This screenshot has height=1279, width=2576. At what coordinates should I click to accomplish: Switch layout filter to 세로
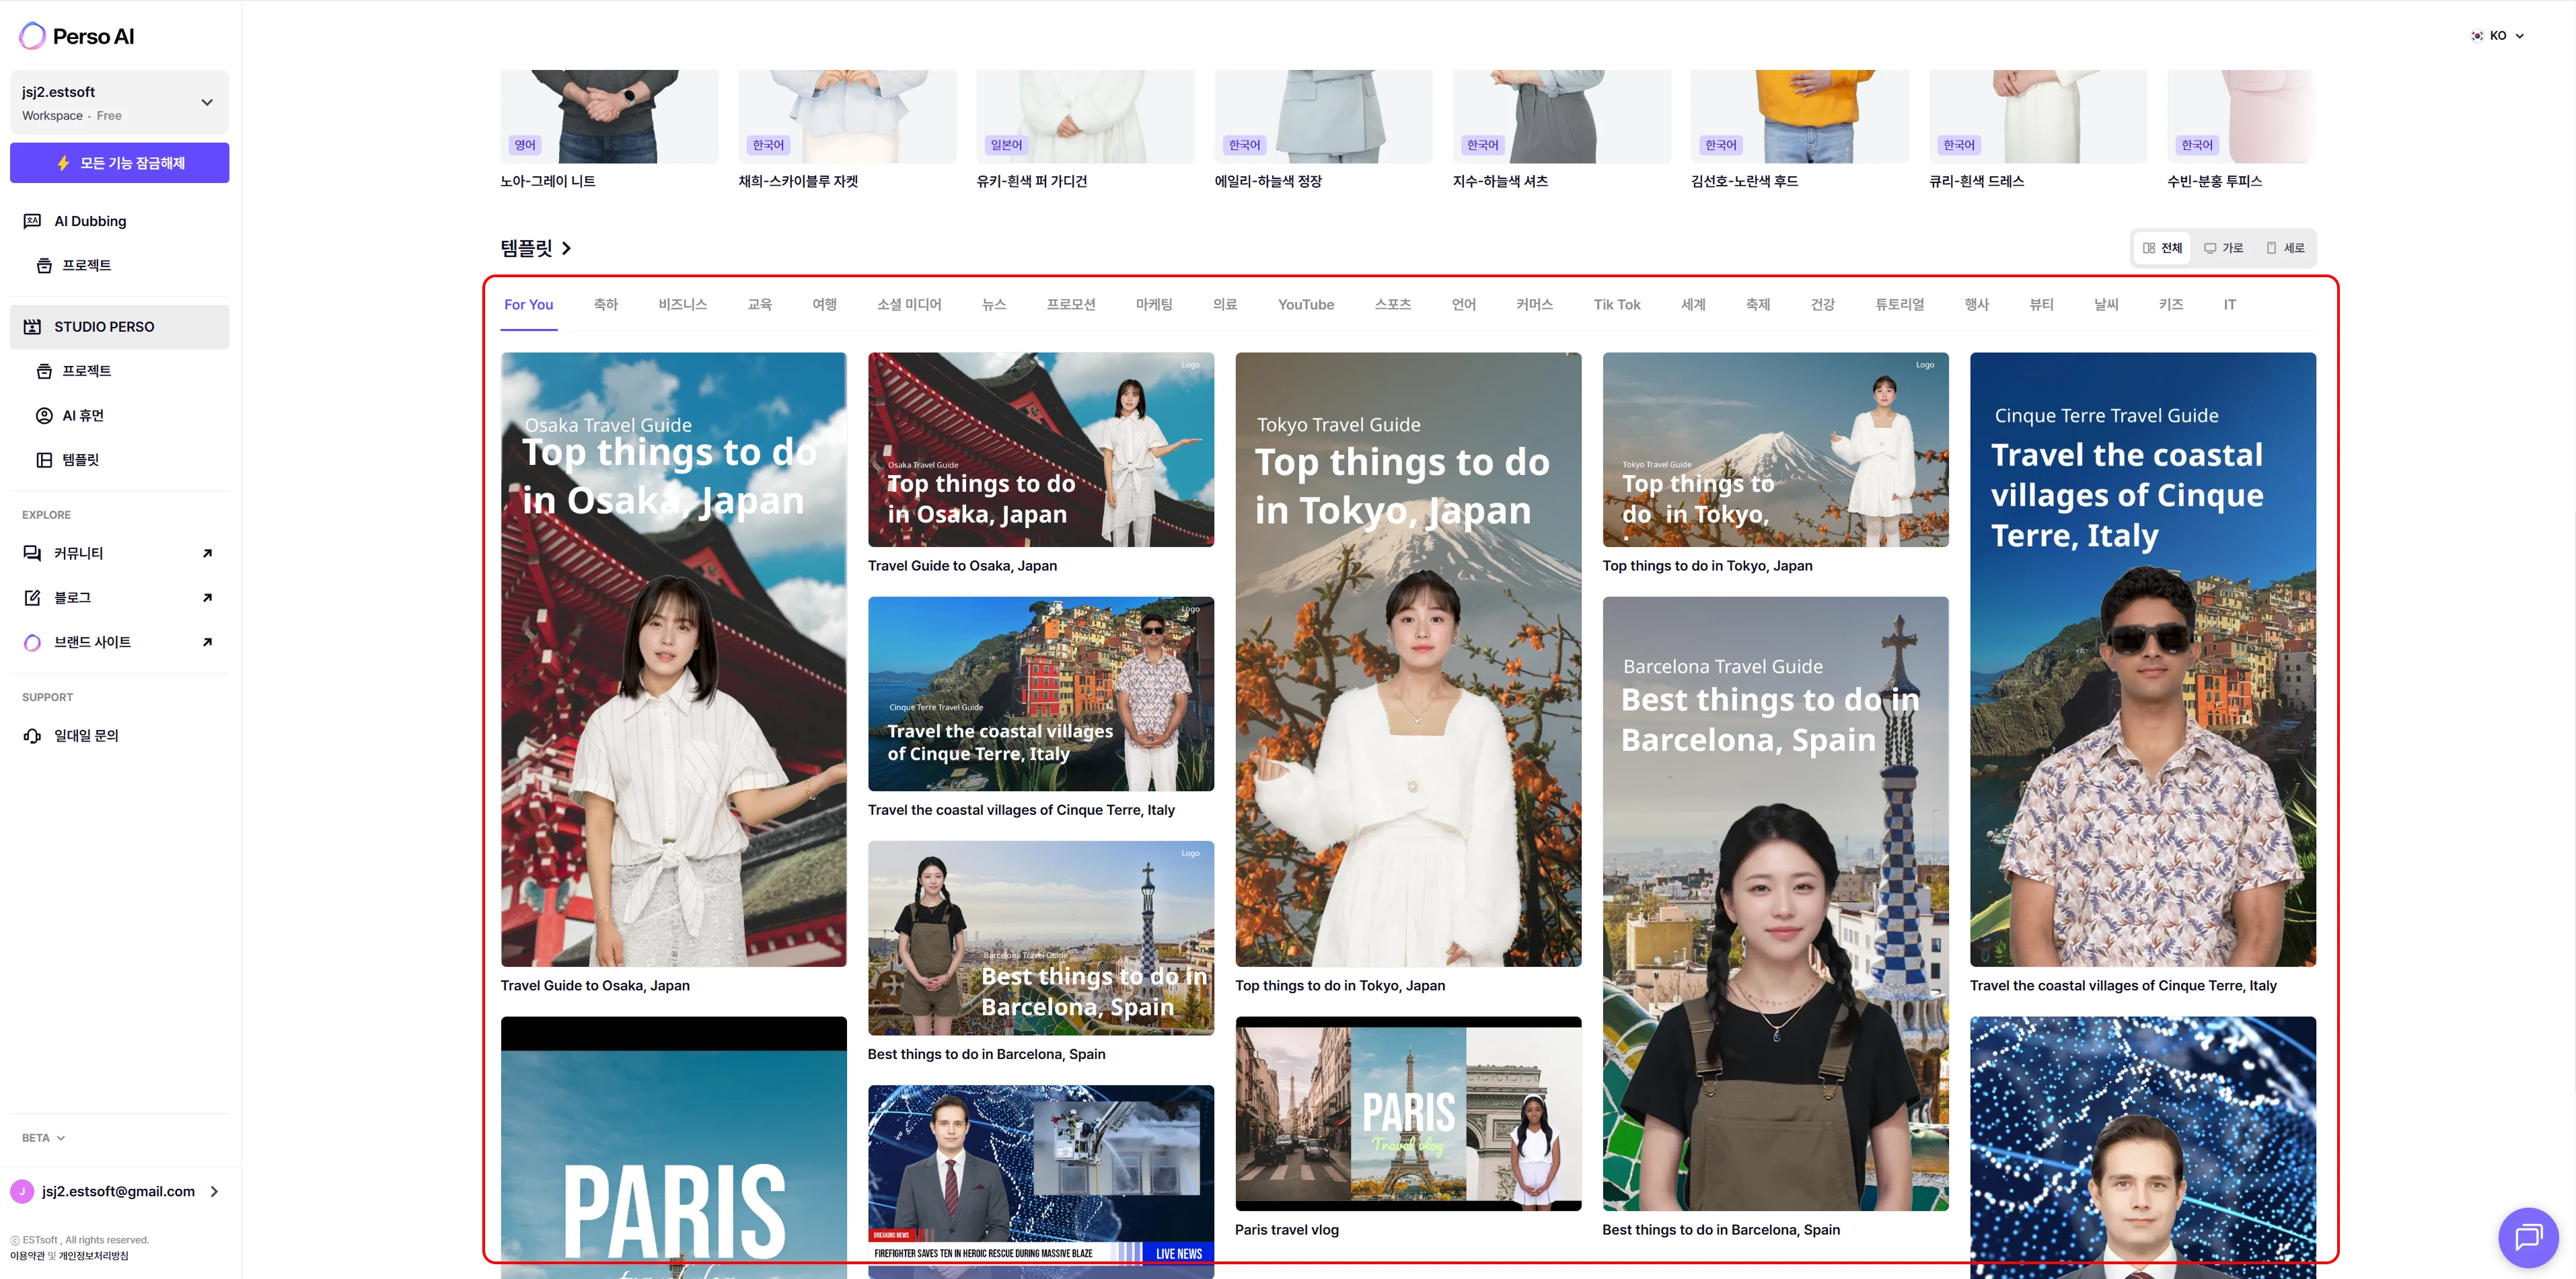(2285, 248)
